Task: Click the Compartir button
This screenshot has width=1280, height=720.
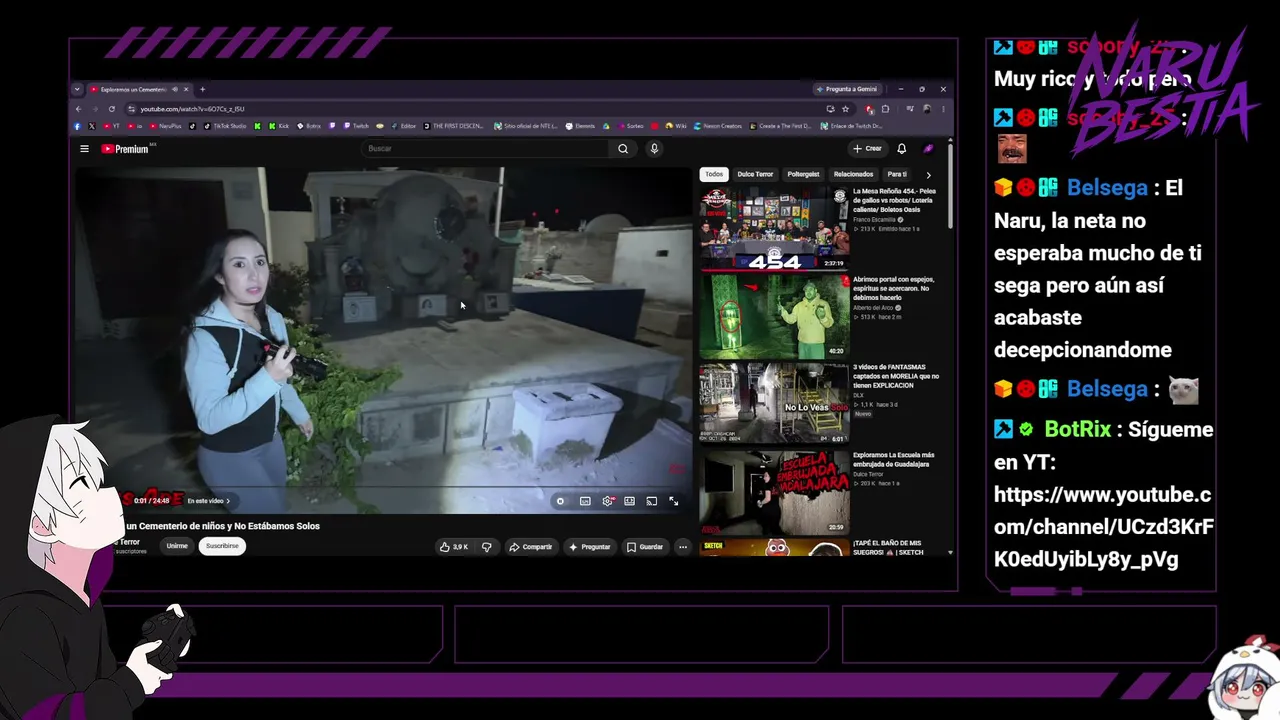Action: click(x=530, y=547)
